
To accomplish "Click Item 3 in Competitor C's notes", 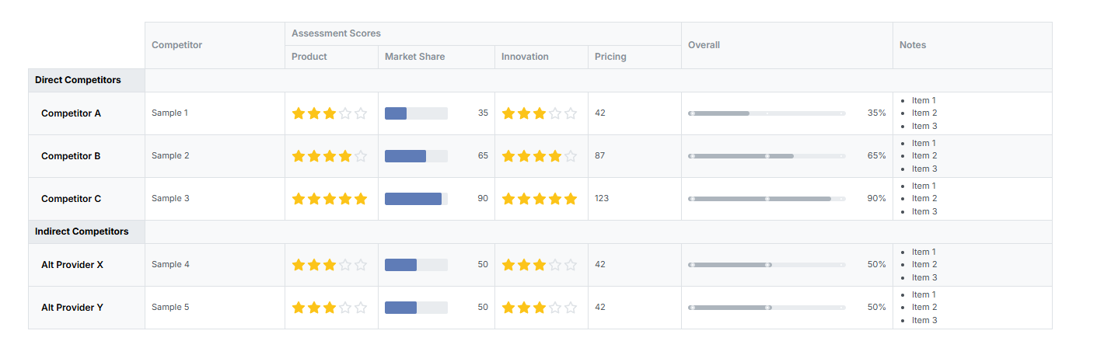I will (924, 211).
